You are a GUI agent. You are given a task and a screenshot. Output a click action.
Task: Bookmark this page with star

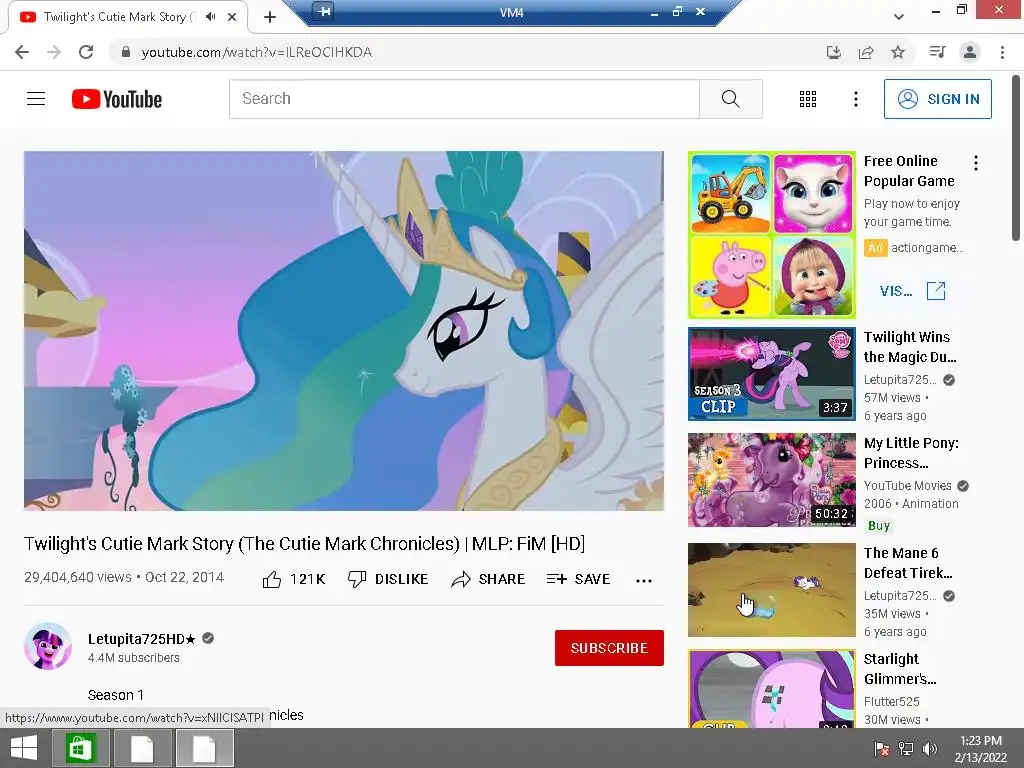(x=898, y=52)
